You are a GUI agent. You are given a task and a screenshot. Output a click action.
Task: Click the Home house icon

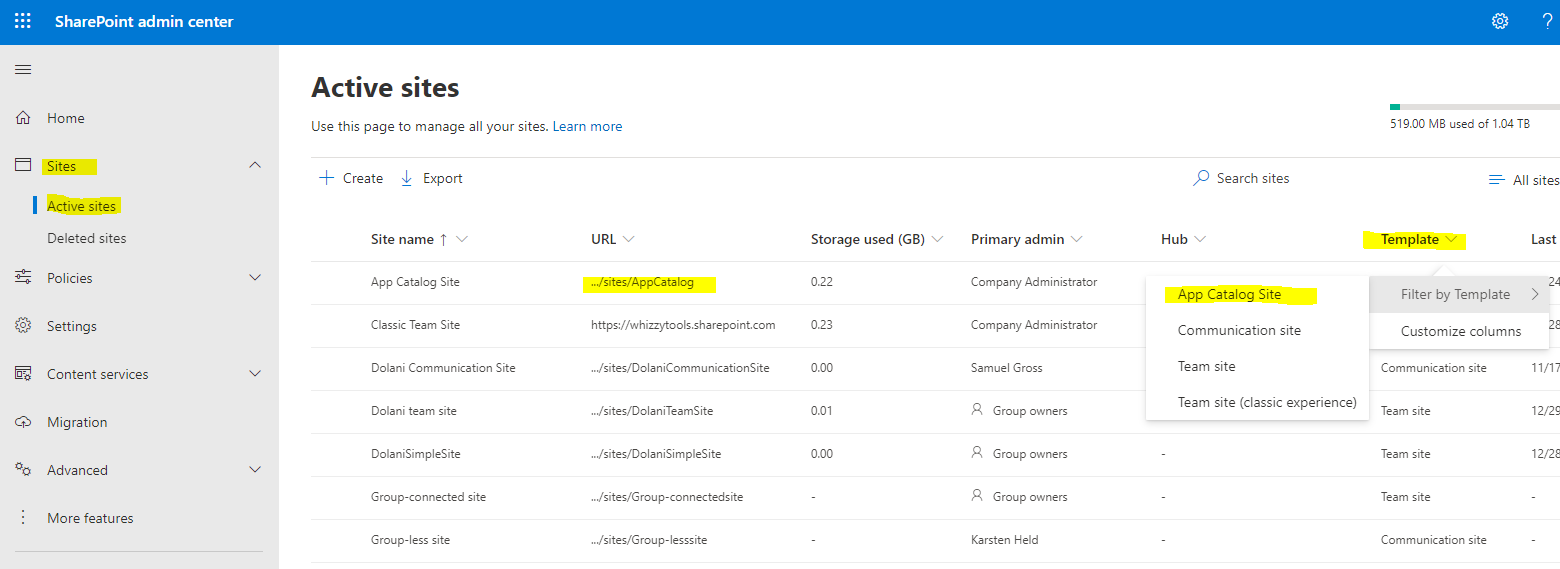[23, 118]
